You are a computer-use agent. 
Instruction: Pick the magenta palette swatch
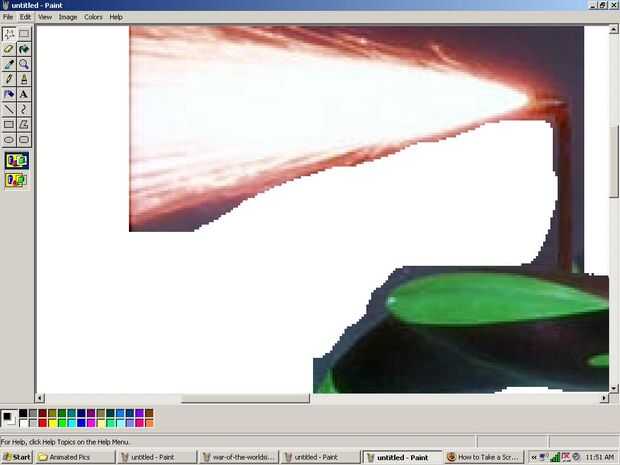click(91, 423)
